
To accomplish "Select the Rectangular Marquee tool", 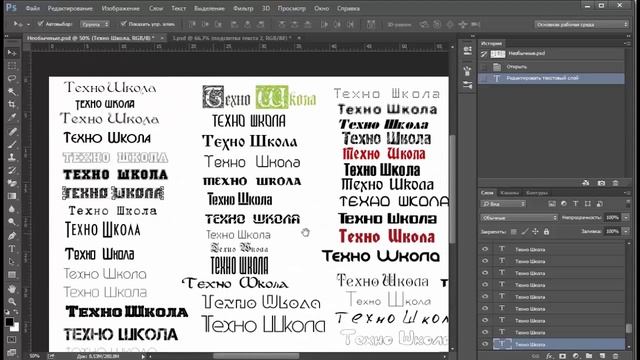I will [x=12, y=66].
